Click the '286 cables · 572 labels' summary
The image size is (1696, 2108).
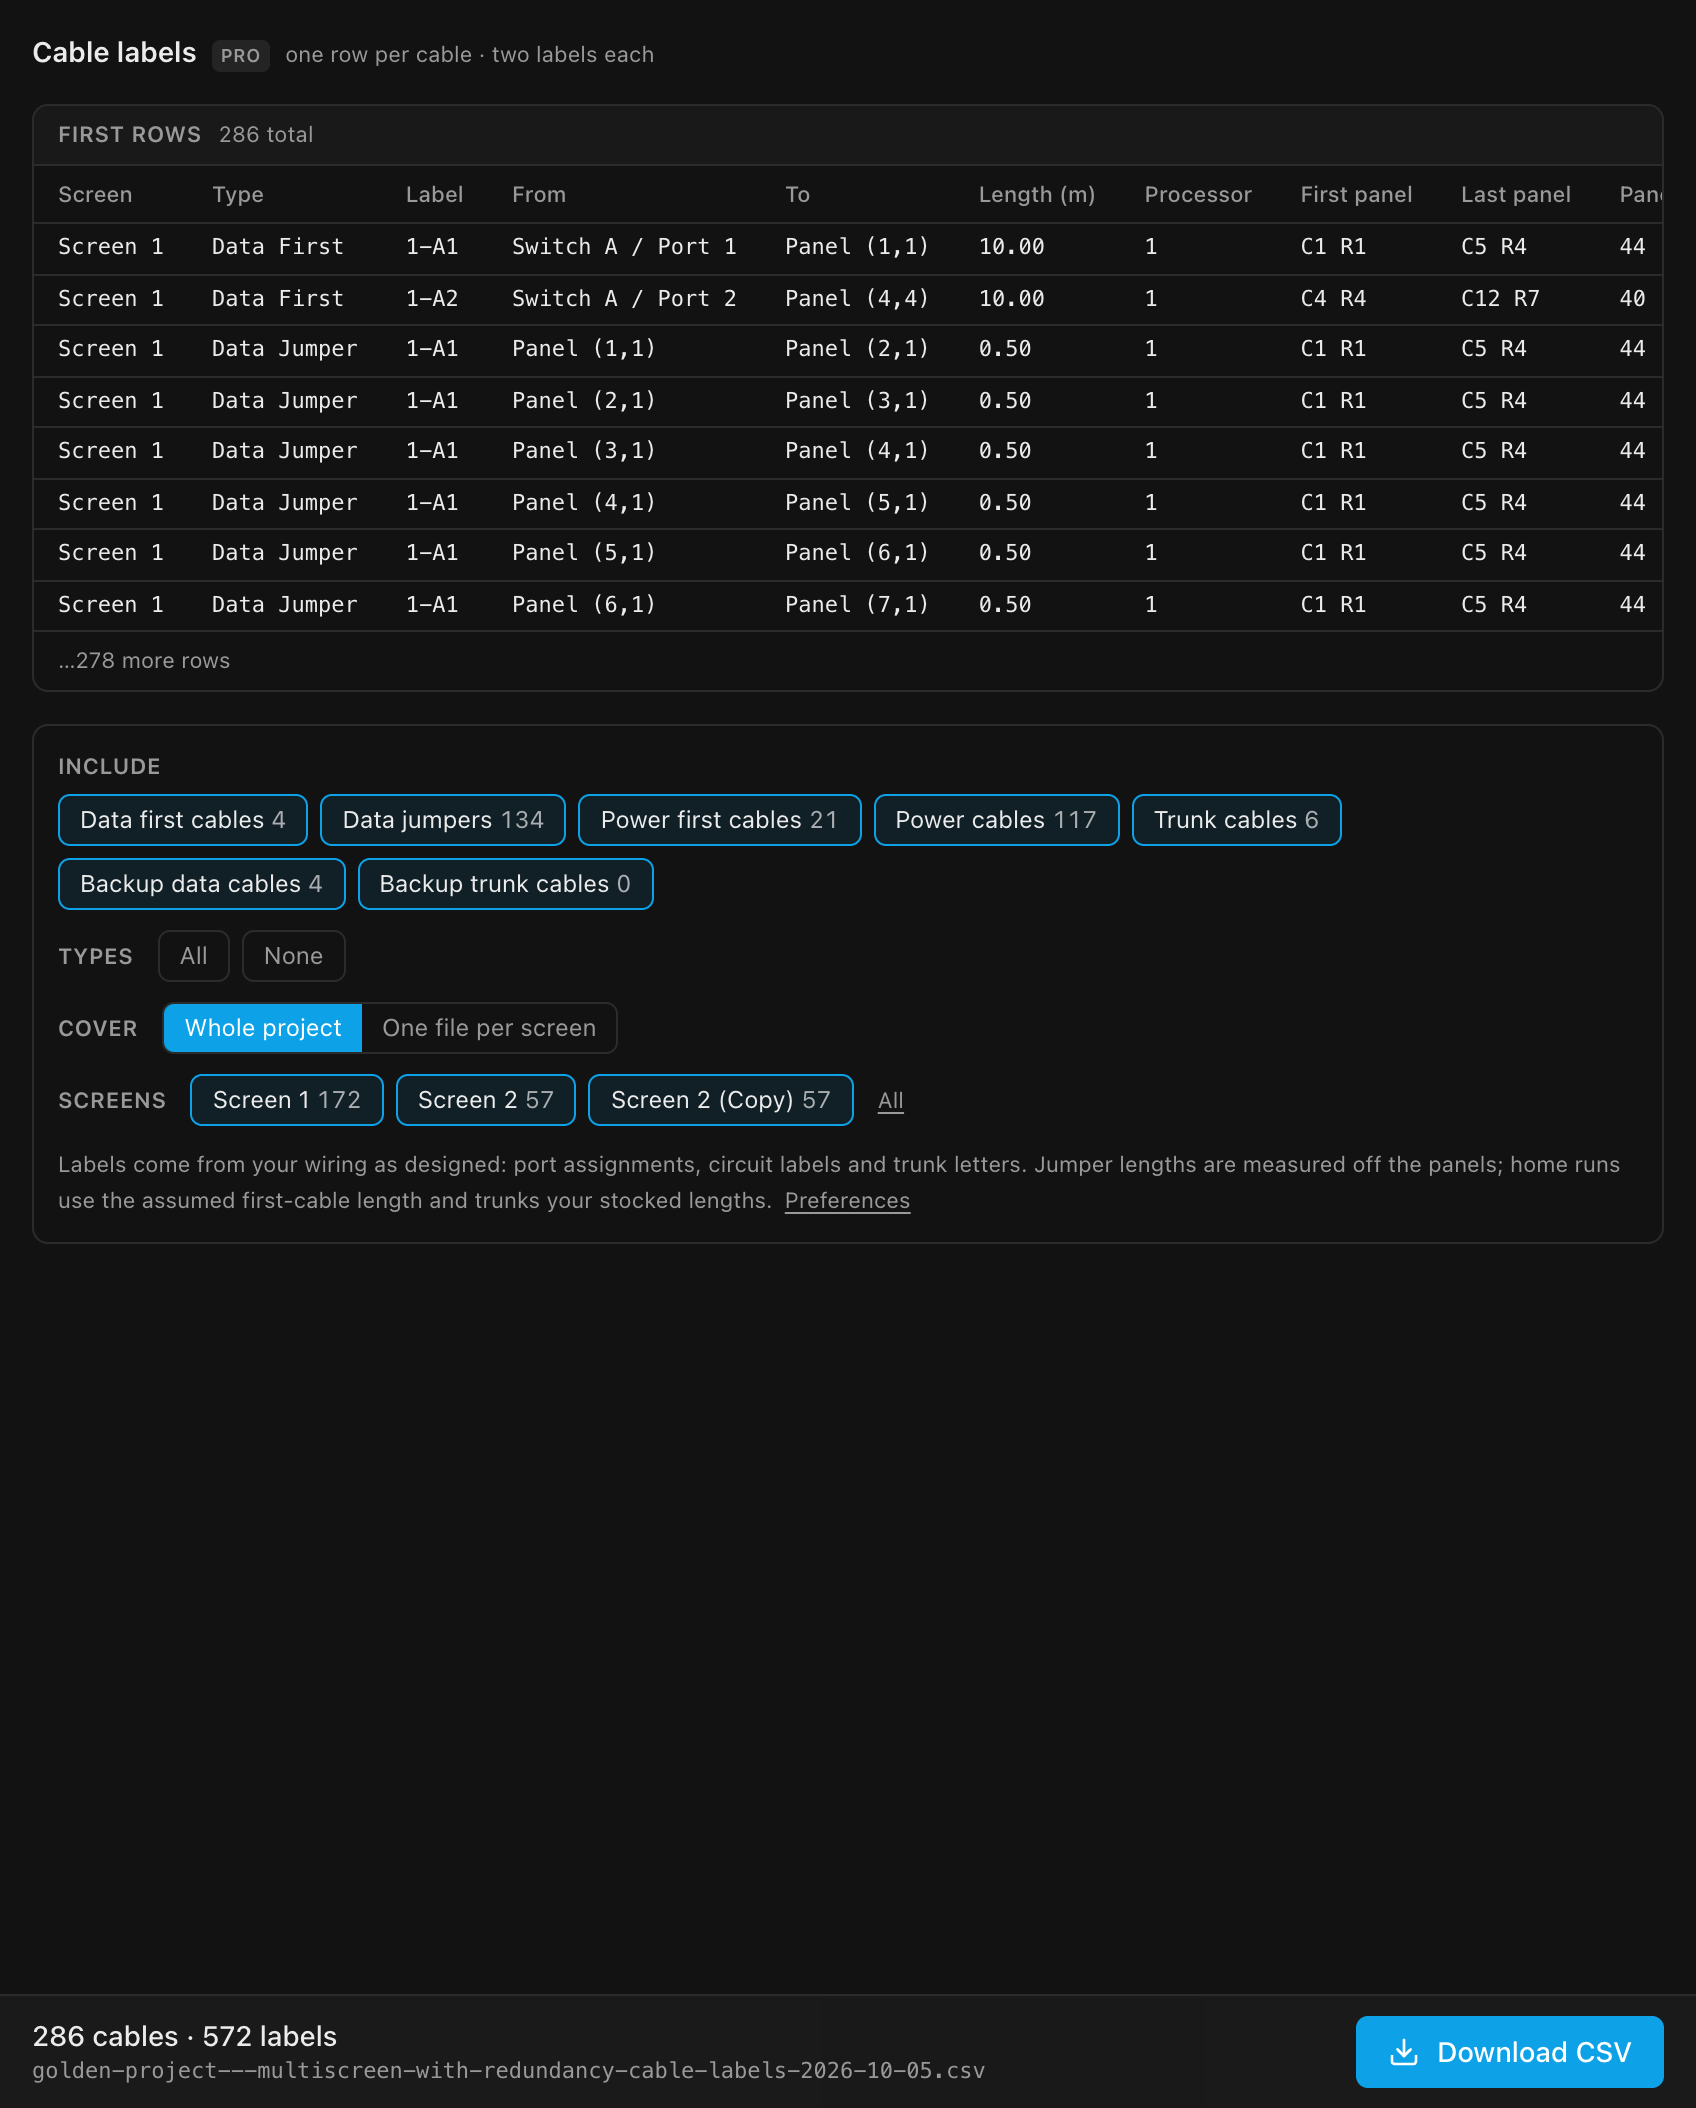click(x=185, y=2036)
